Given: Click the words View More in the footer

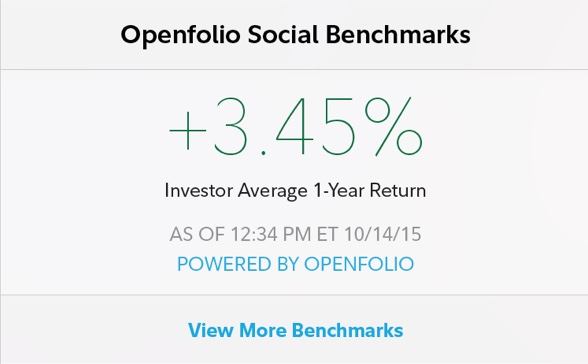Looking at the screenshot, I should 238,330.
